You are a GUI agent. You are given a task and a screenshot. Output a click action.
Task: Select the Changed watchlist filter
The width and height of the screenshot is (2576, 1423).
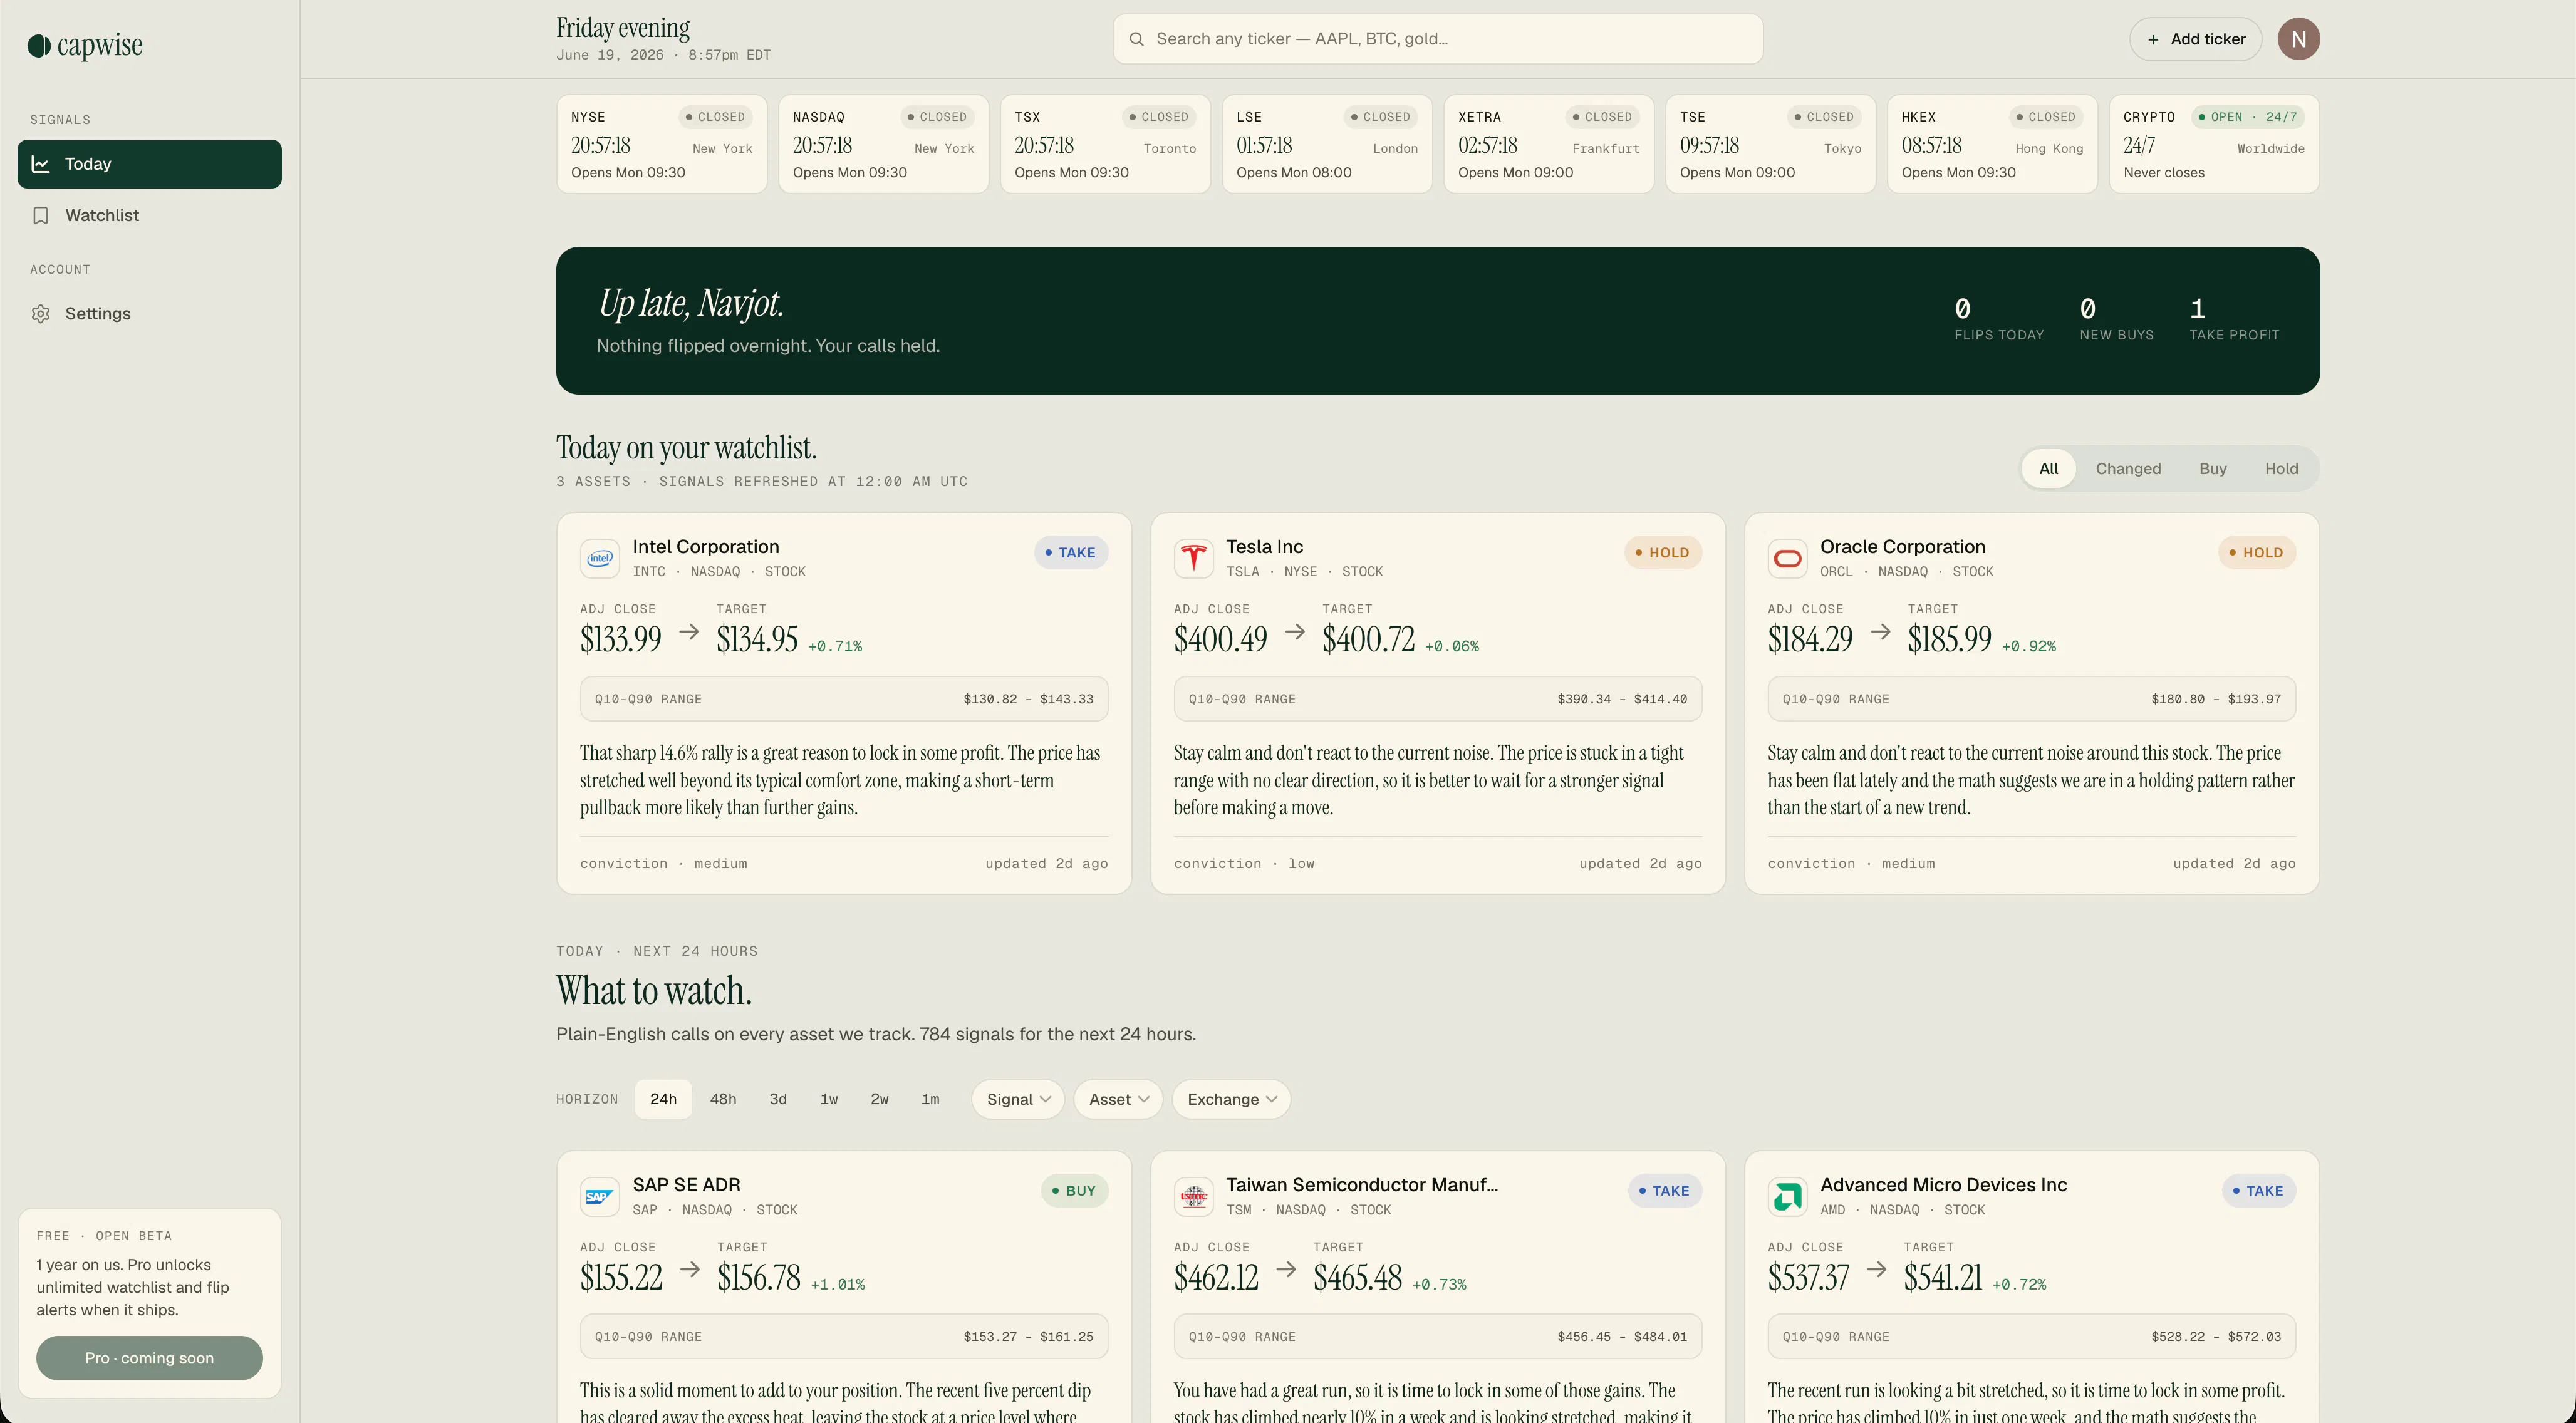pos(2128,469)
